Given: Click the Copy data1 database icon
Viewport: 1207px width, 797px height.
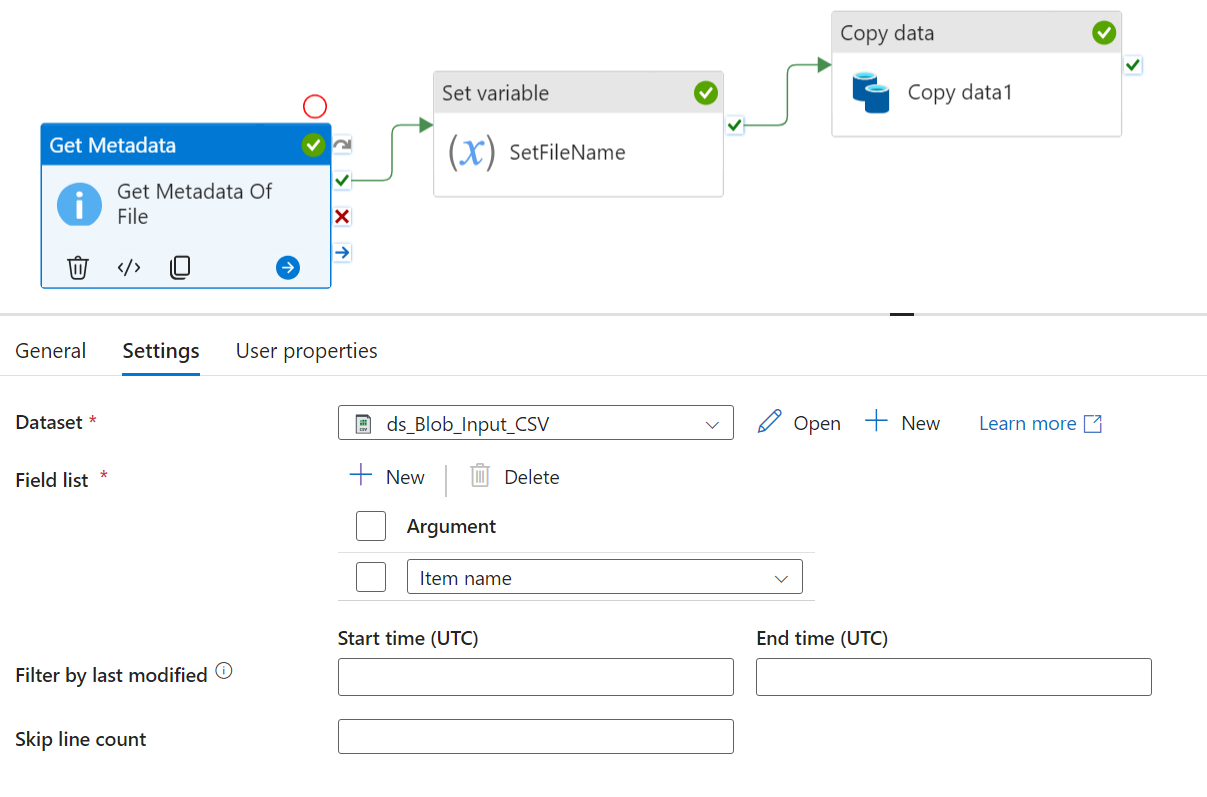Looking at the screenshot, I should click(x=870, y=92).
